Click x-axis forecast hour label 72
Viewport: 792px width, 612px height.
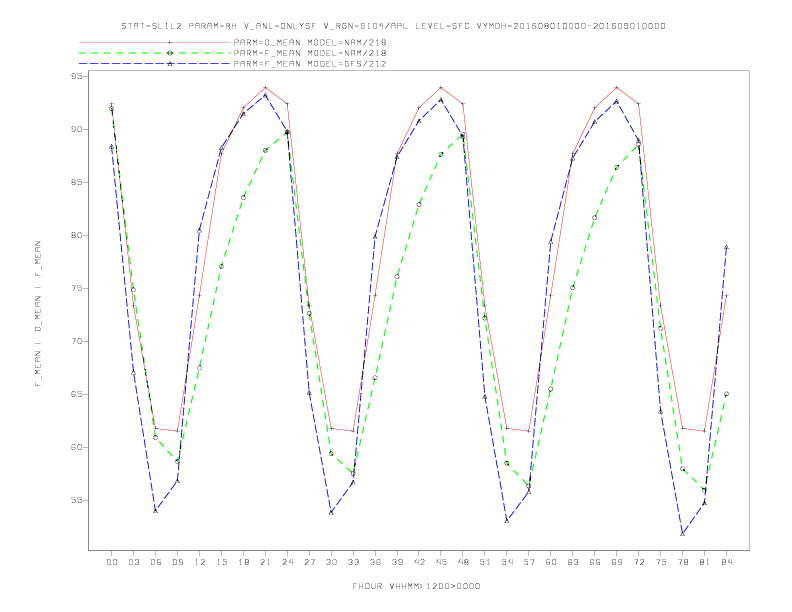click(x=639, y=562)
